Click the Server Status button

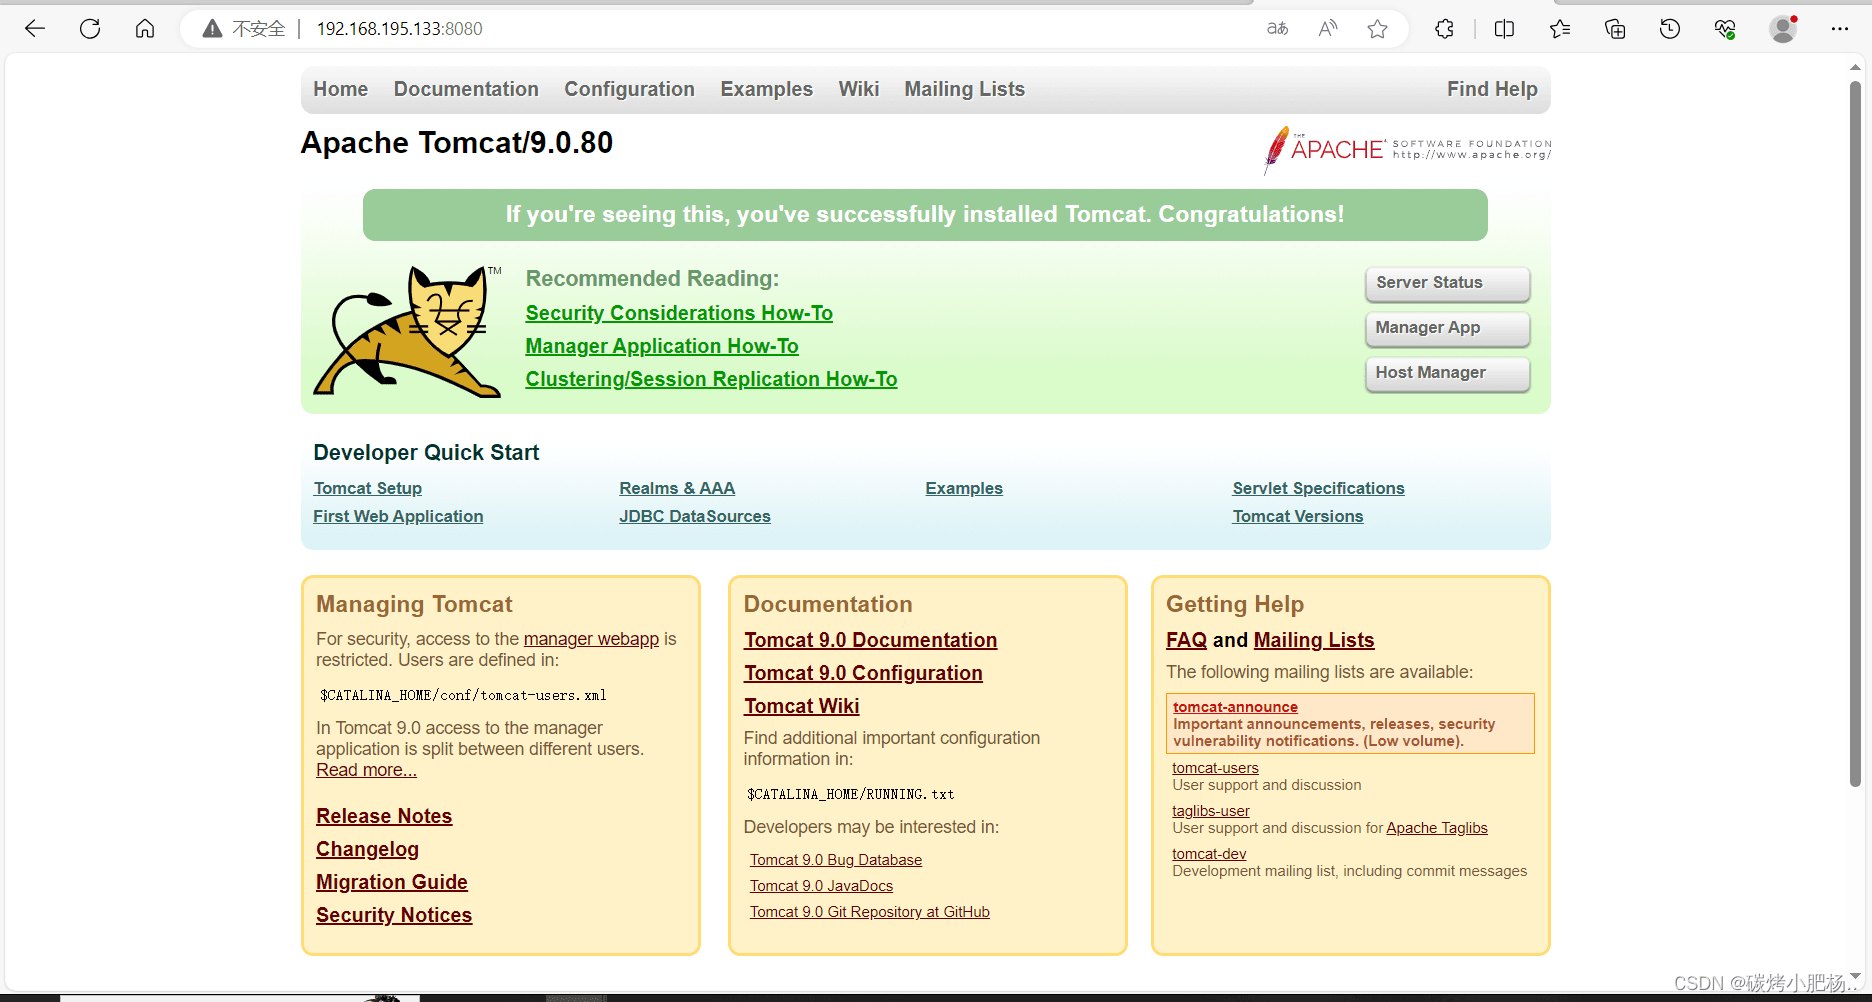pyautogui.click(x=1447, y=283)
